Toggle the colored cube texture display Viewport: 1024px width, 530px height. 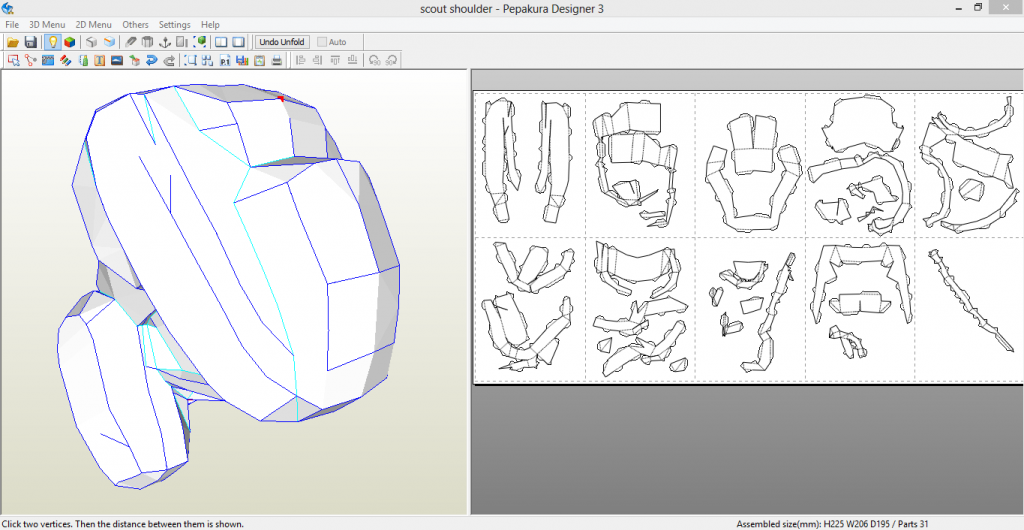(69, 42)
